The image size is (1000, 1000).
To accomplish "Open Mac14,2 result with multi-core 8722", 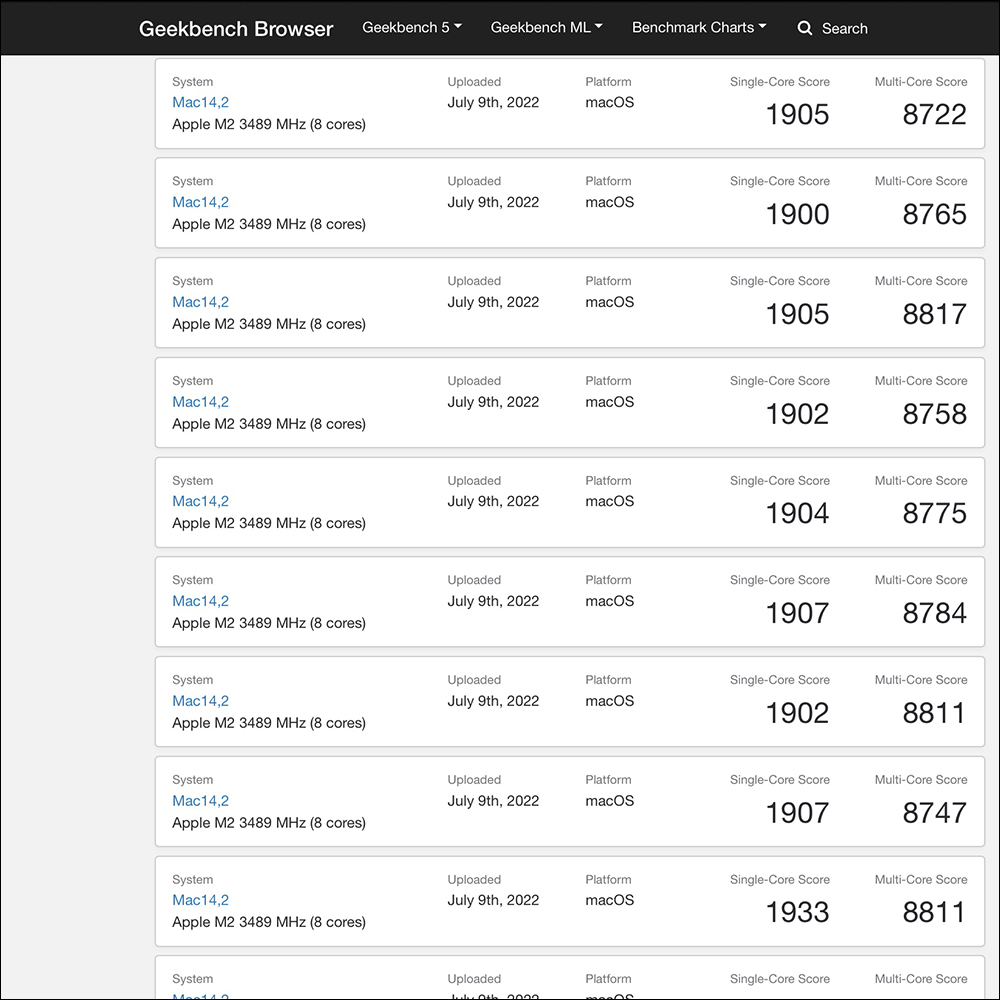I will coord(200,102).
